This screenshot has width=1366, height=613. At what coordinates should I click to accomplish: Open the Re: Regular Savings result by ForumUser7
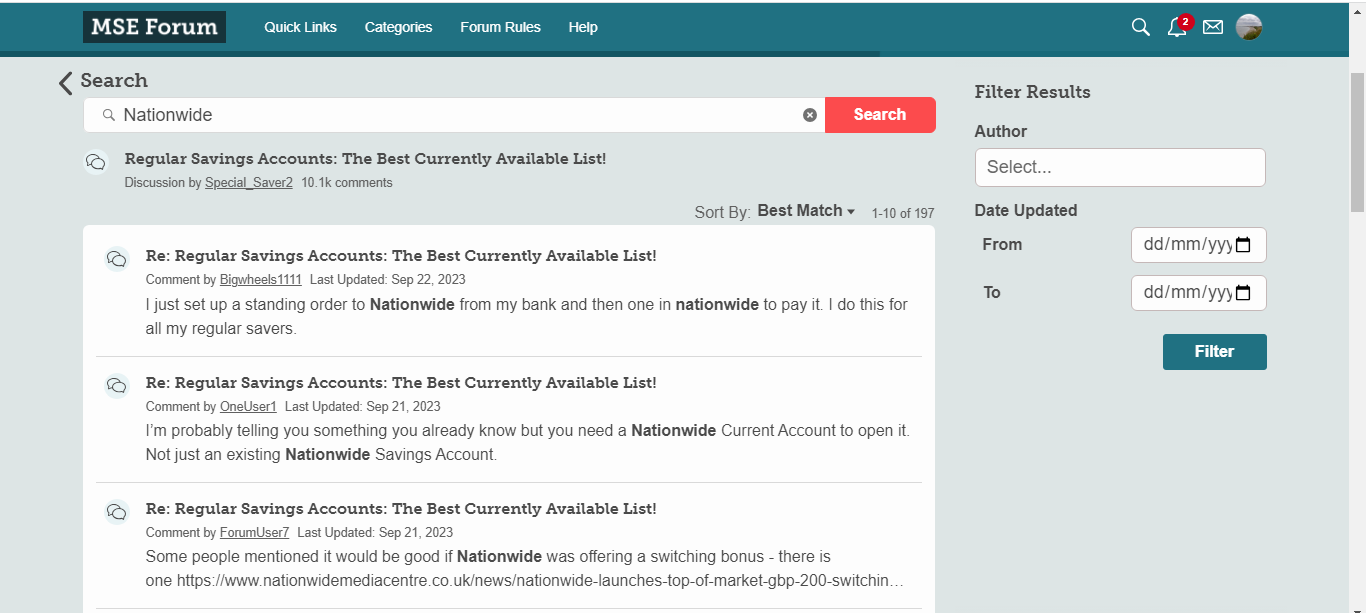(401, 509)
